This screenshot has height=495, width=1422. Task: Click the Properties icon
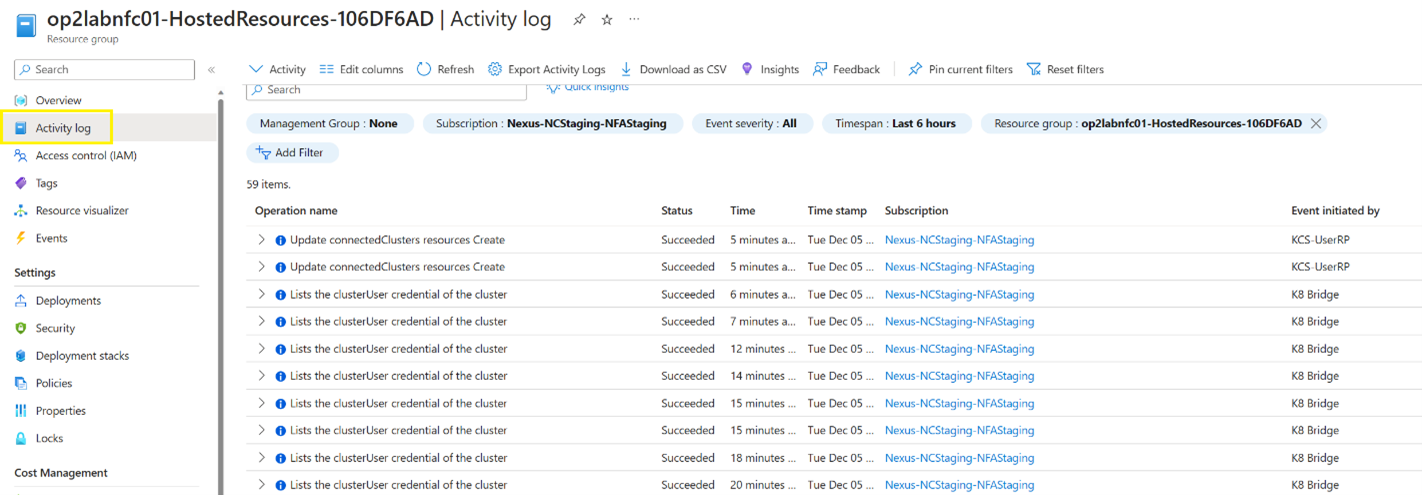coord(21,411)
